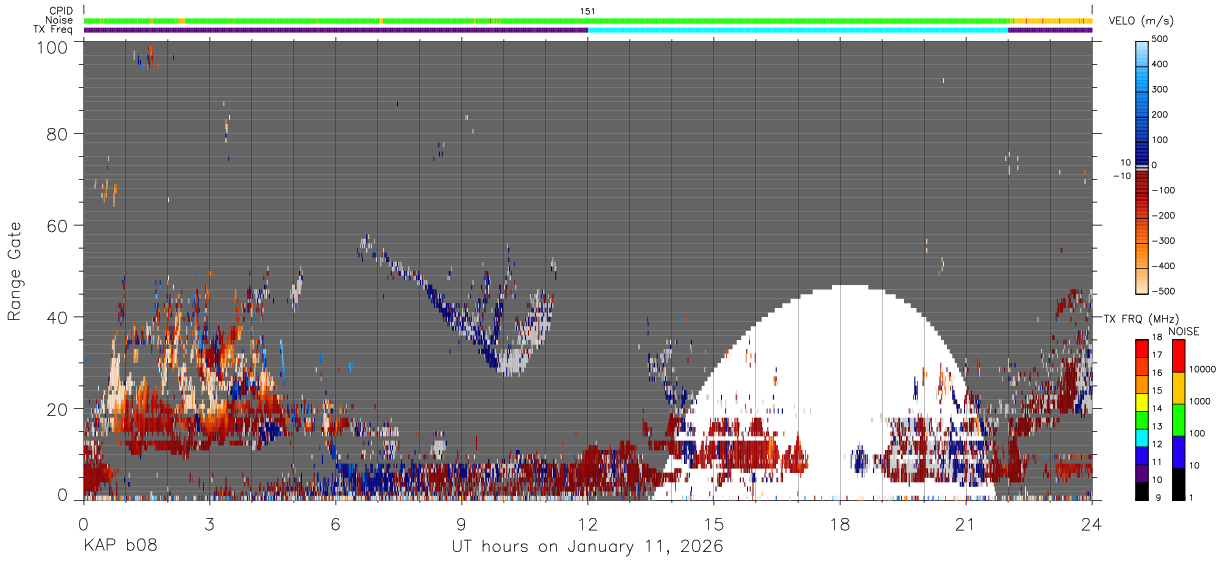Click the TX FRQ (MHz) legend title
1228x567 pixels.
[x=1139, y=319]
